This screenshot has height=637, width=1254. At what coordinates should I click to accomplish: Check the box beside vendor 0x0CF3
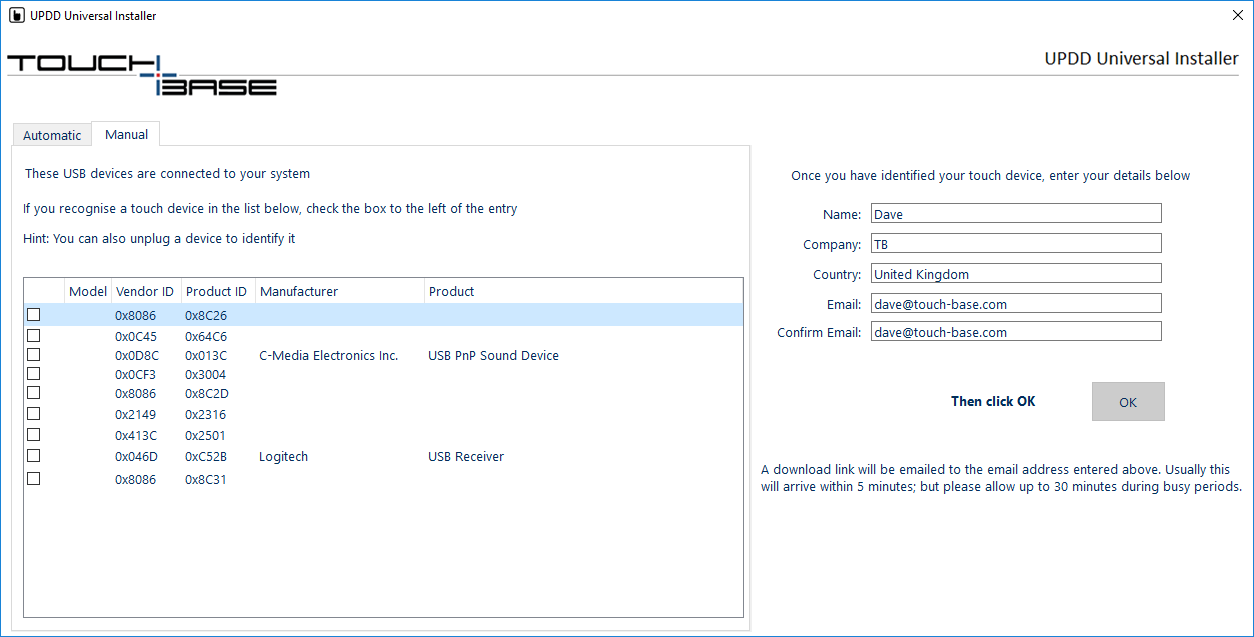(x=33, y=373)
